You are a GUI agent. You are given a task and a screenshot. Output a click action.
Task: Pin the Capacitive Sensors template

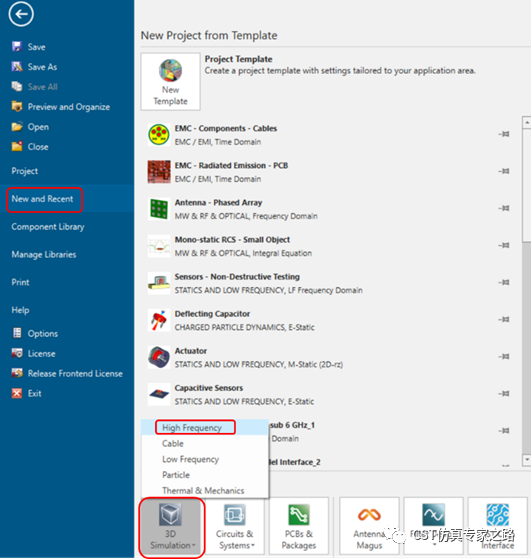(504, 394)
